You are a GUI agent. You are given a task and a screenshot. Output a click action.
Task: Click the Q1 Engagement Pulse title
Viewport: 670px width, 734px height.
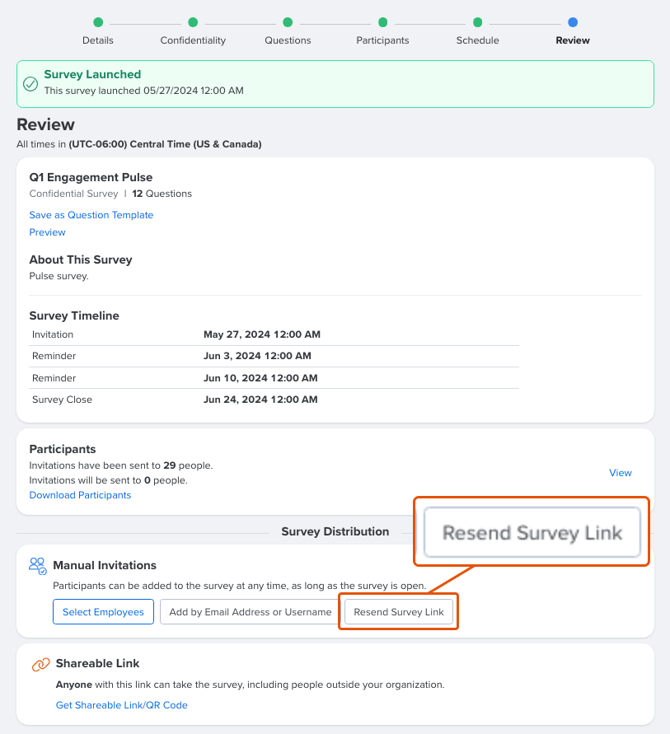click(x=91, y=177)
